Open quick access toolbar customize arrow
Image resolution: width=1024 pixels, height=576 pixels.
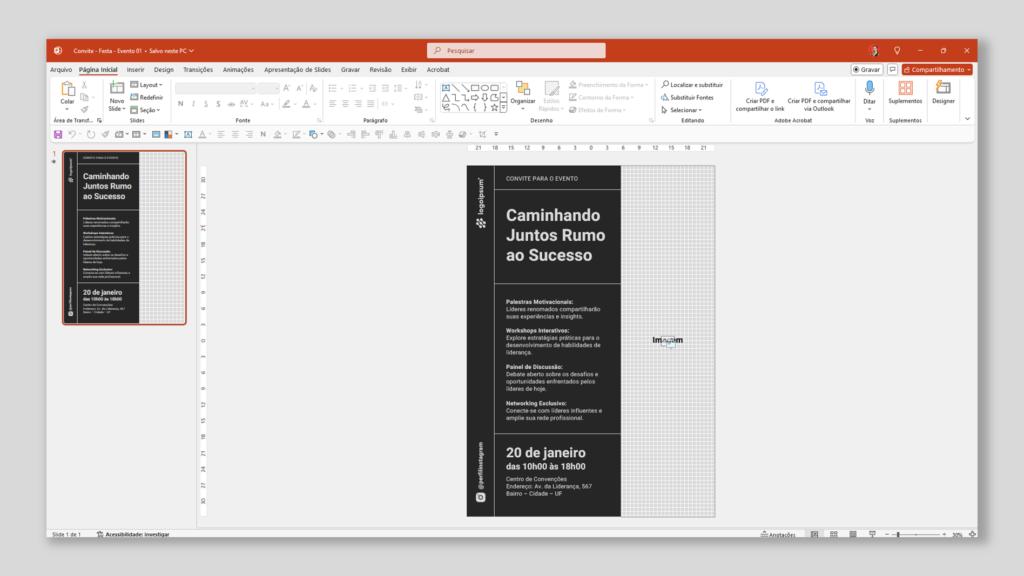[x=496, y=135]
